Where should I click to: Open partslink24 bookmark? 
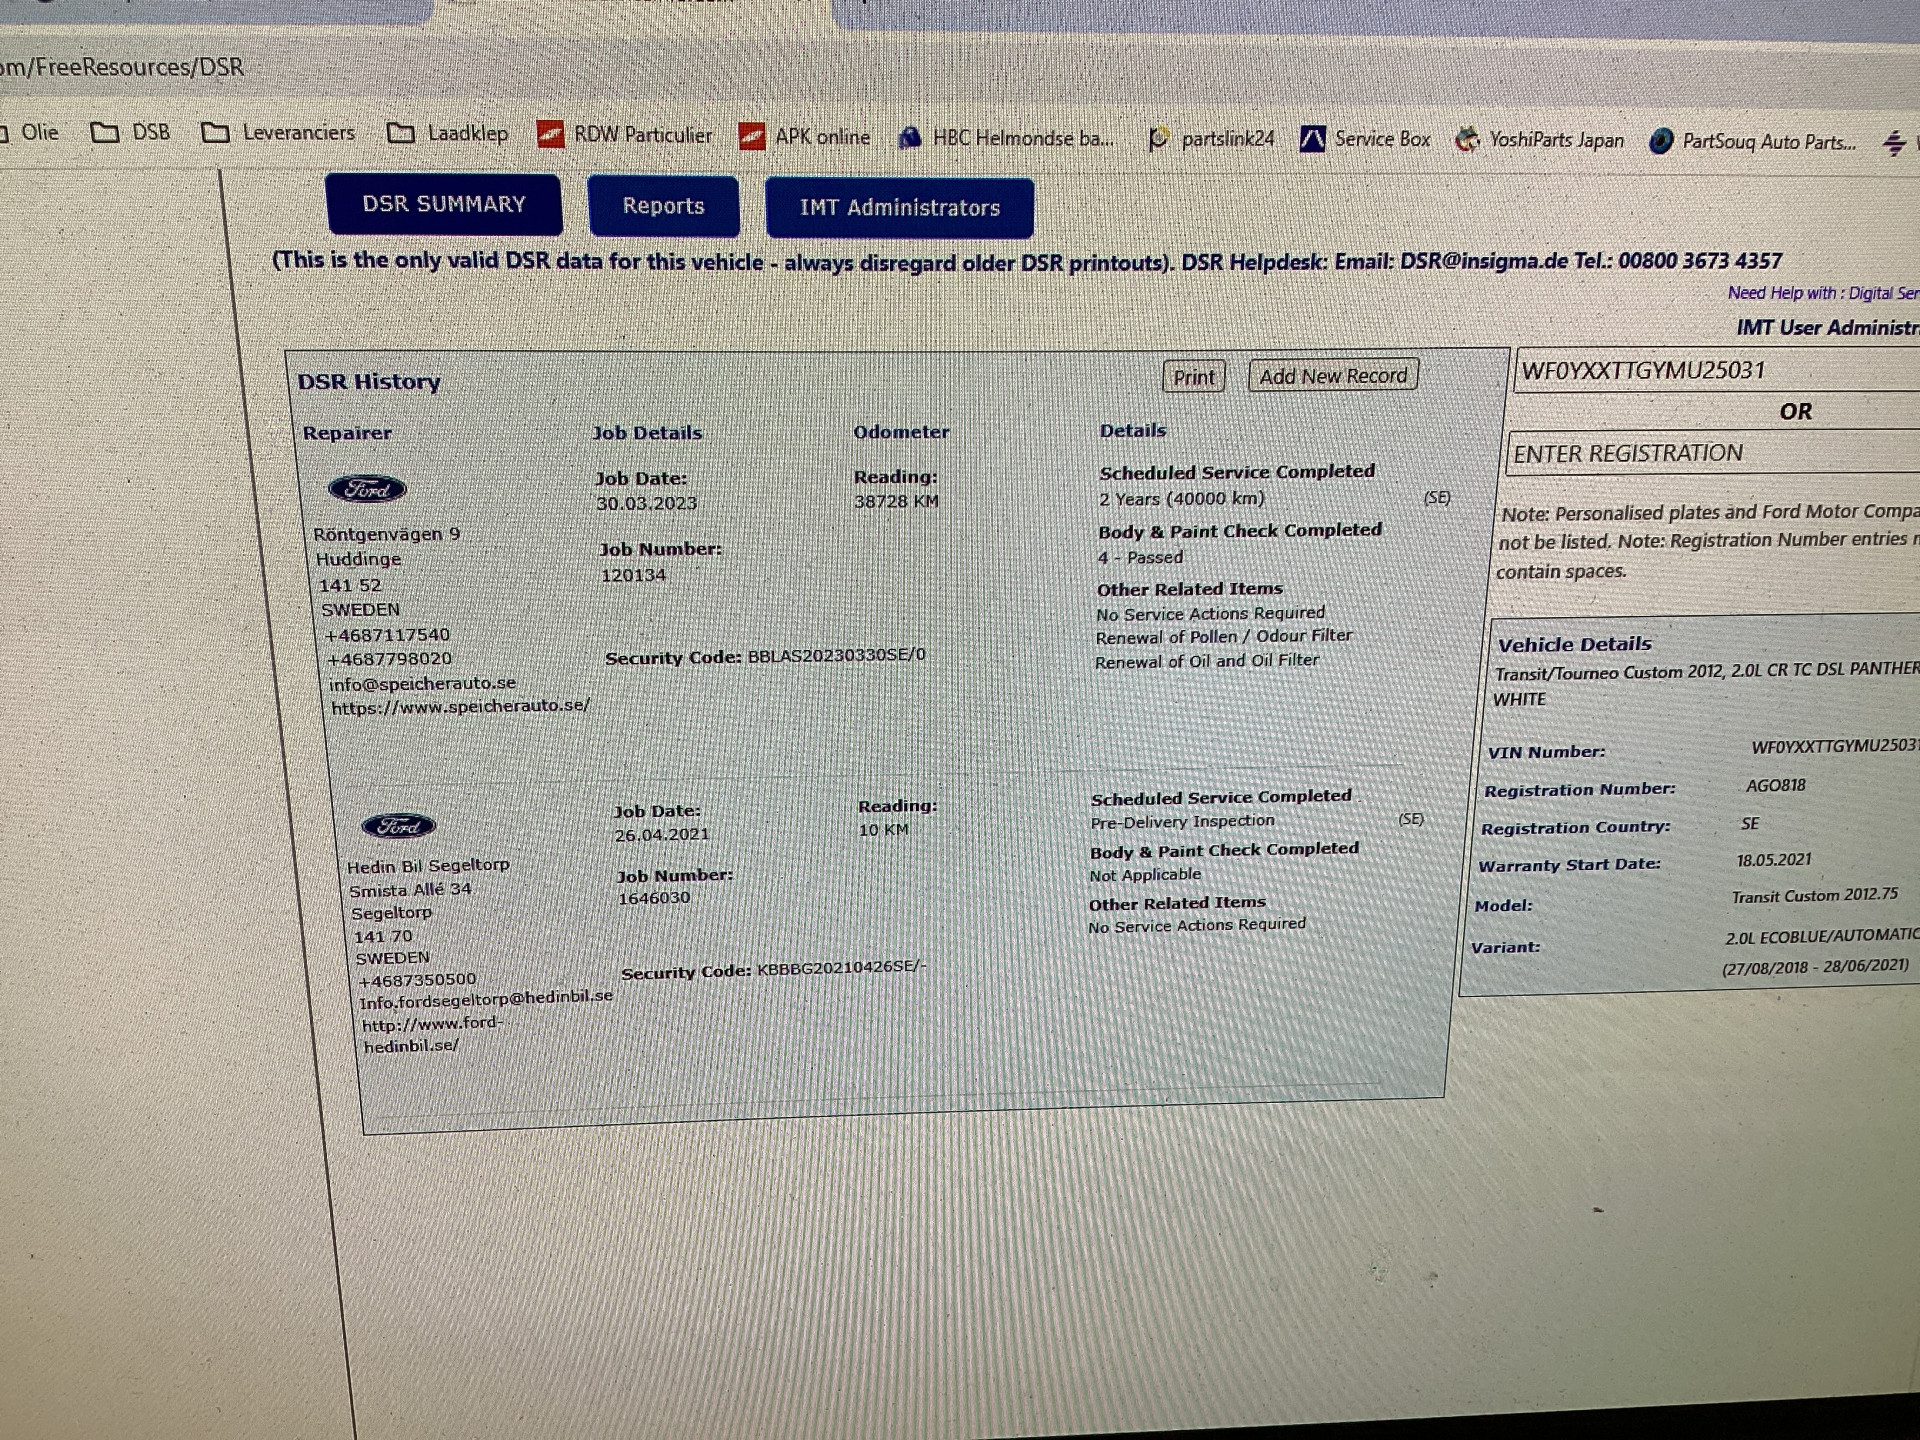pyautogui.click(x=1211, y=139)
